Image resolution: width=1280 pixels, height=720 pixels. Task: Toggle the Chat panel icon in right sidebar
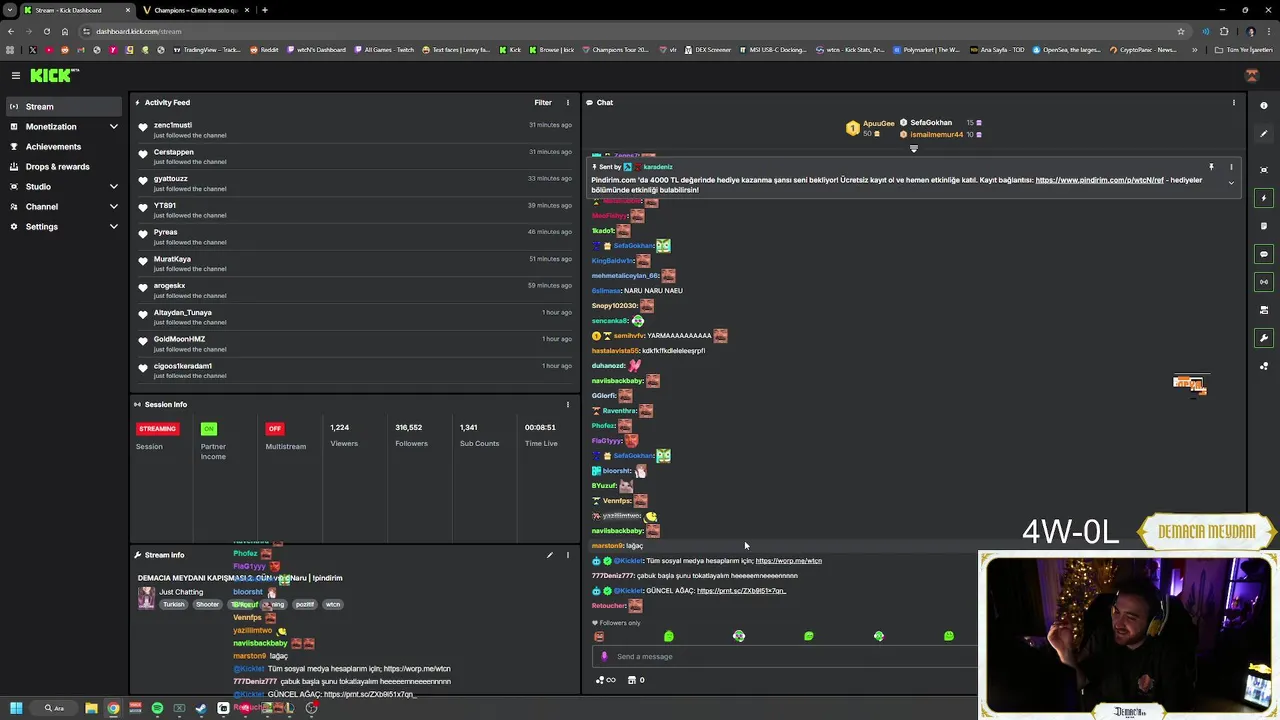(1263, 254)
